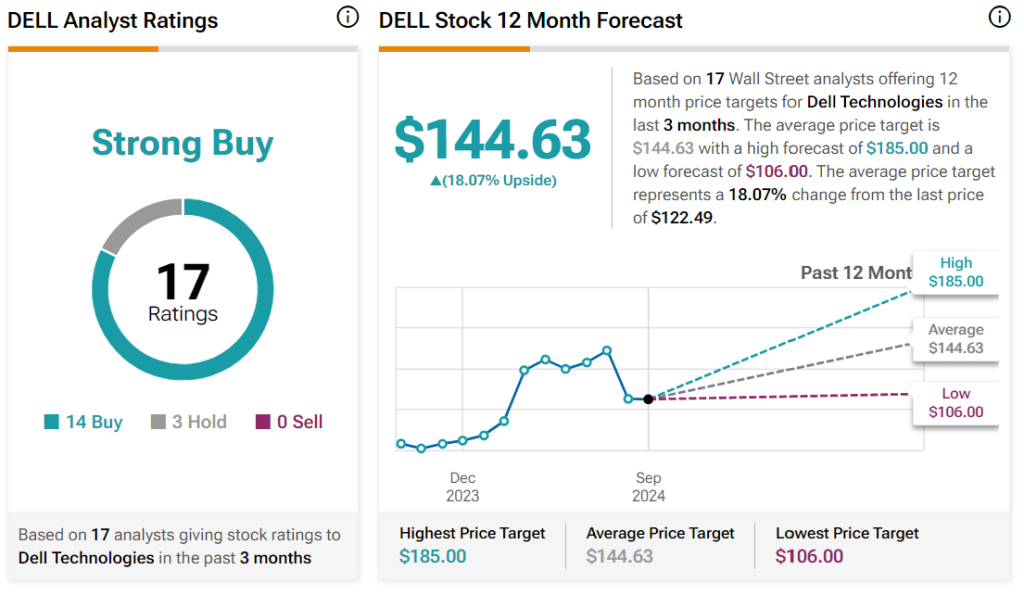Click info icon beside 12 Month Forecast
Screen dimensions: 1024x595
point(998,17)
